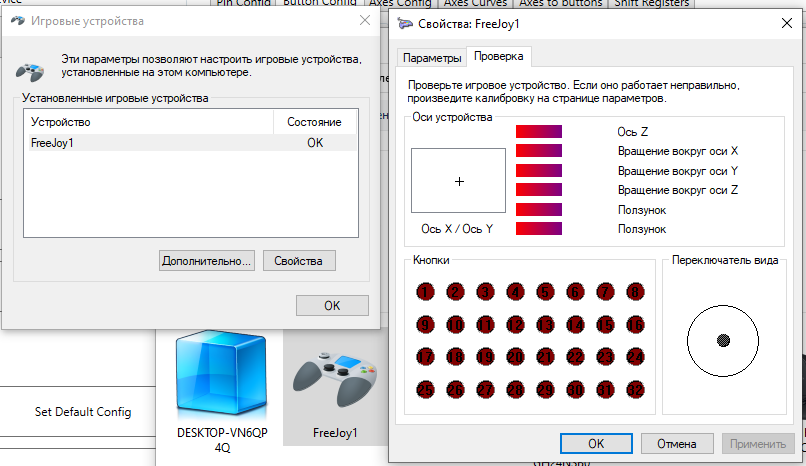This screenshot has height=466, width=806.
Task: Click Set Default Config button
Action: [x=83, y=412]
